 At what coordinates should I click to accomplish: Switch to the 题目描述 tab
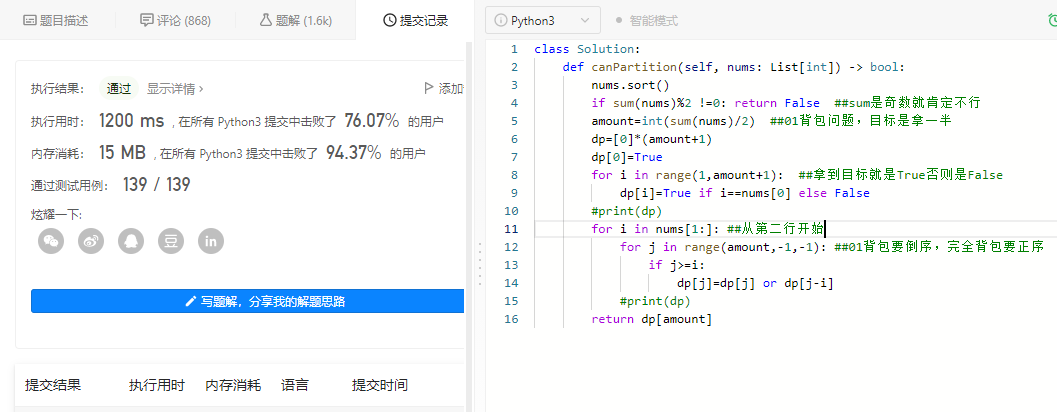click(55, 20)
